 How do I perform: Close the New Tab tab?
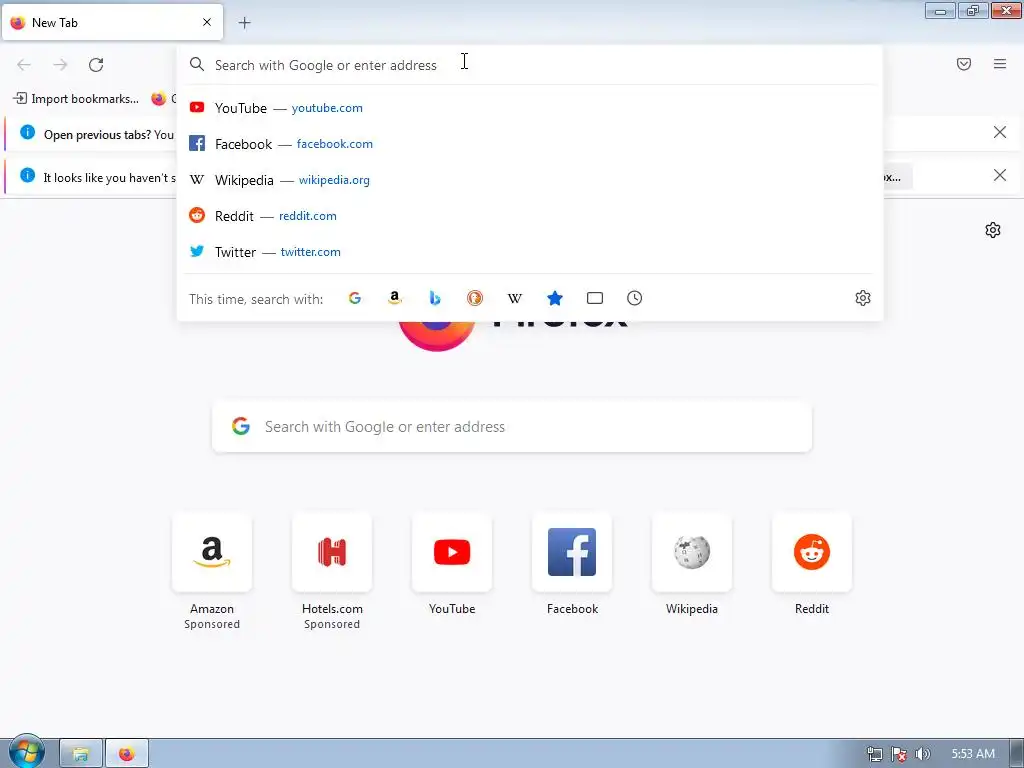[207, 22]
